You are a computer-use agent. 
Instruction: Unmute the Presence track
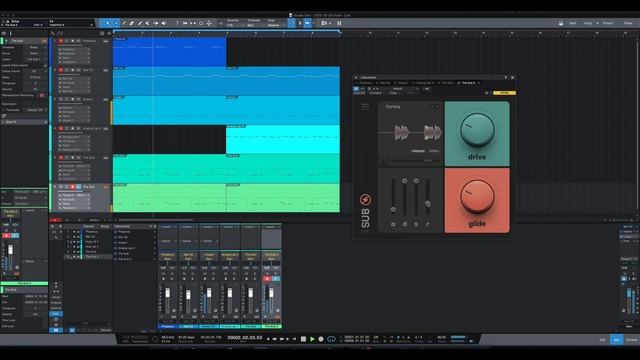60,41
